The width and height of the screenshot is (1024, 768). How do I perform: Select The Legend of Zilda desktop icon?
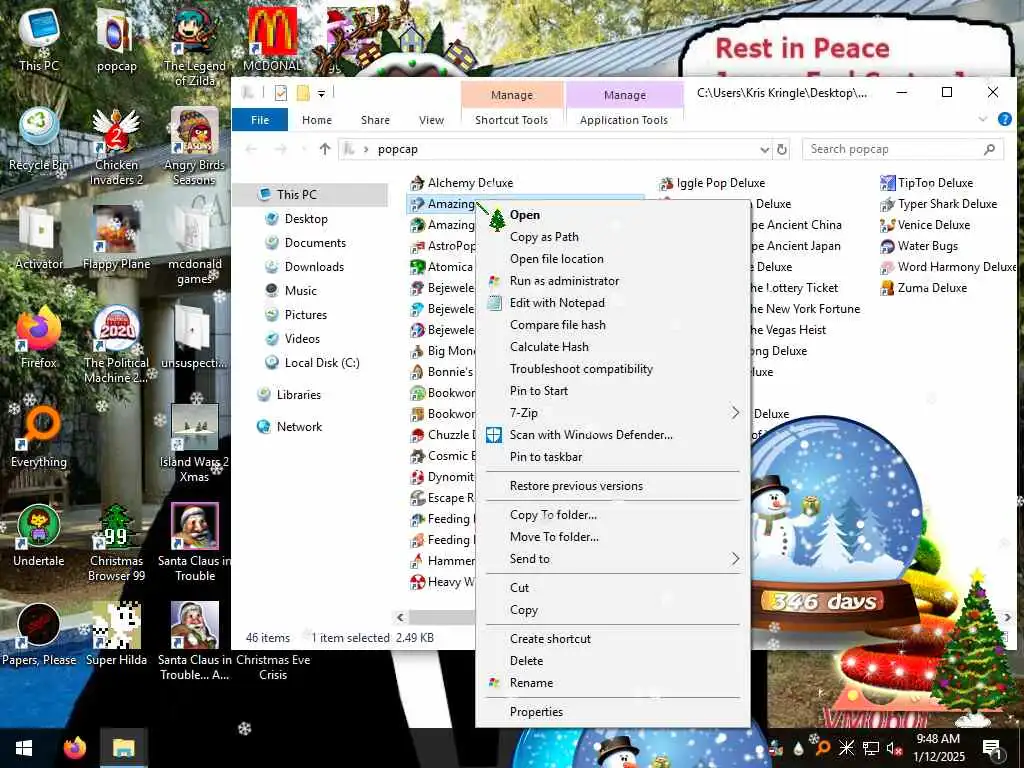(195, 47)
